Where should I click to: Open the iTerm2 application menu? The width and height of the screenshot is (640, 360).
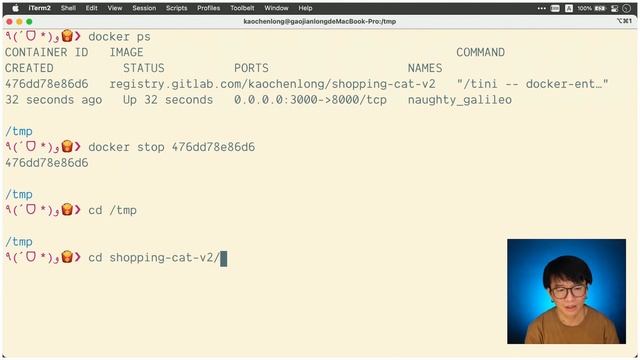40,8
